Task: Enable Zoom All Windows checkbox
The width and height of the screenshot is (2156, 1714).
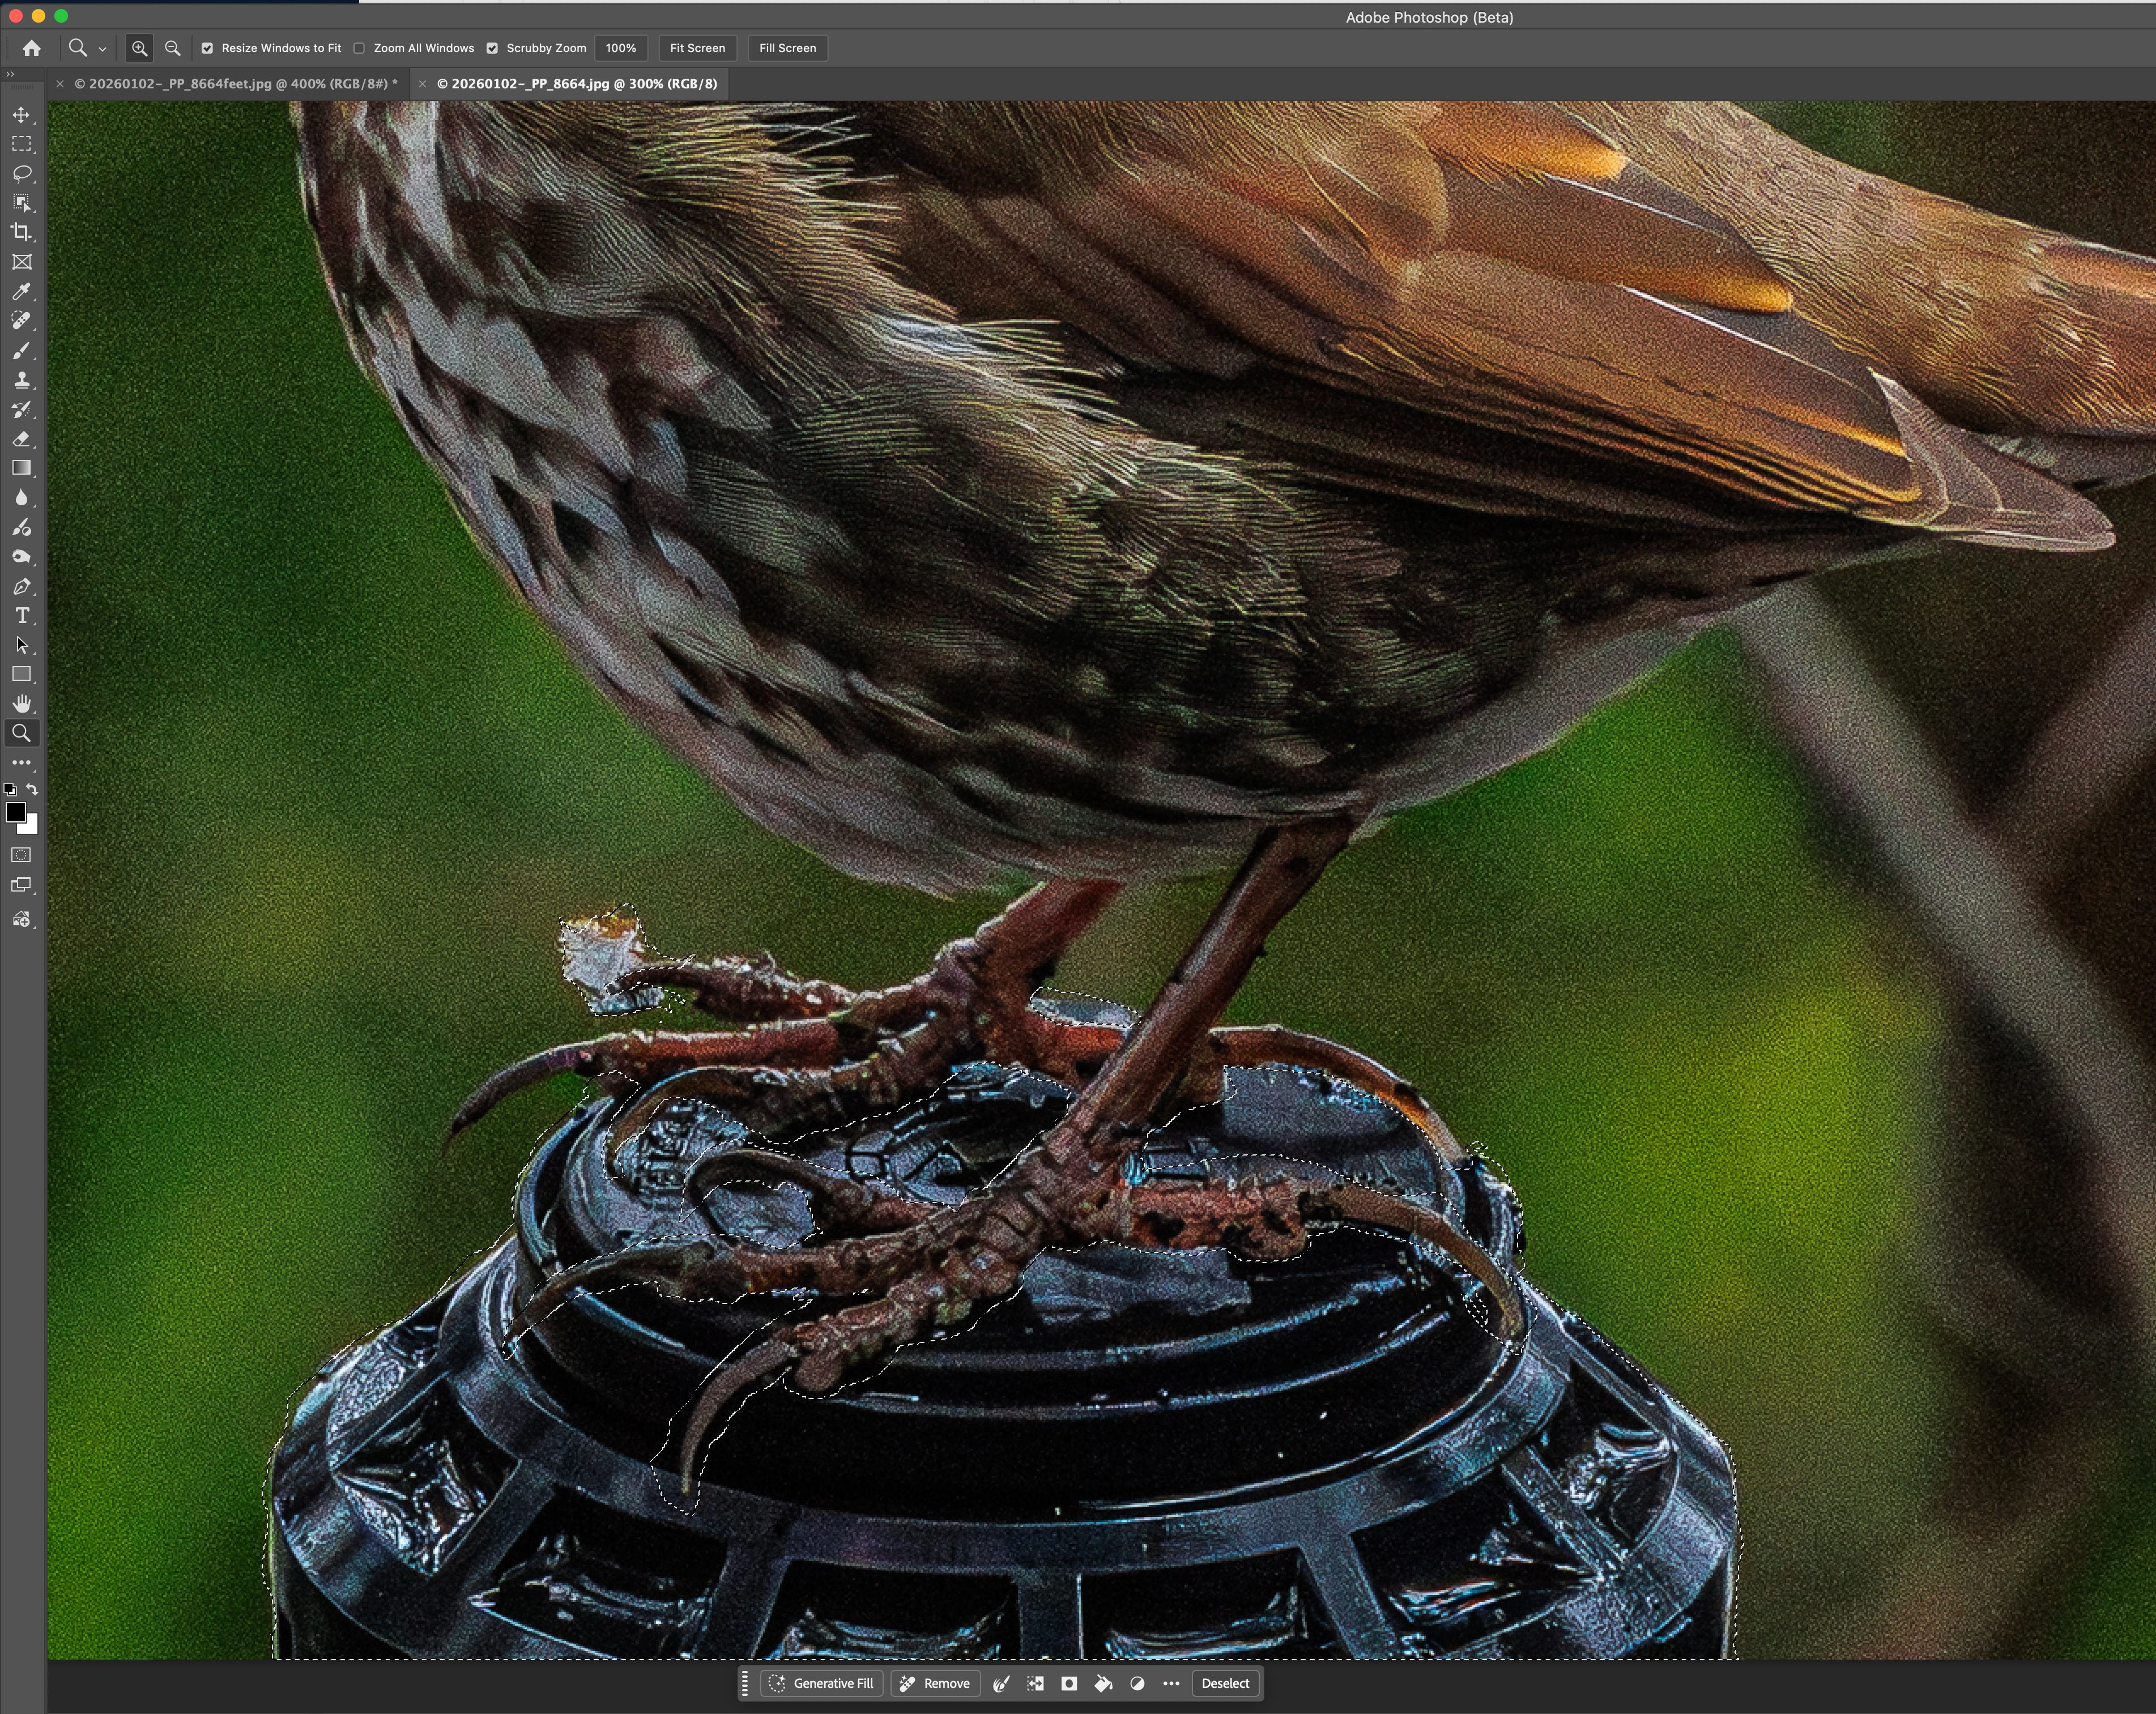Action: click(359, 48)
